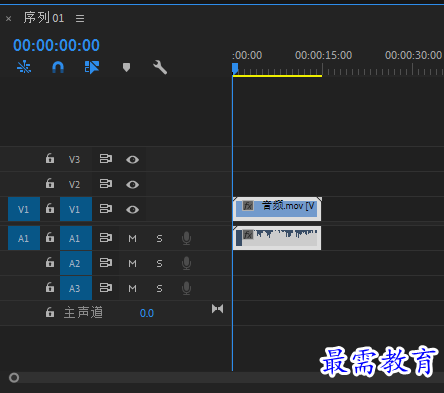The image size is (444, 393).
Task: Click fx badge on audio clip
Action: point(248,235)
